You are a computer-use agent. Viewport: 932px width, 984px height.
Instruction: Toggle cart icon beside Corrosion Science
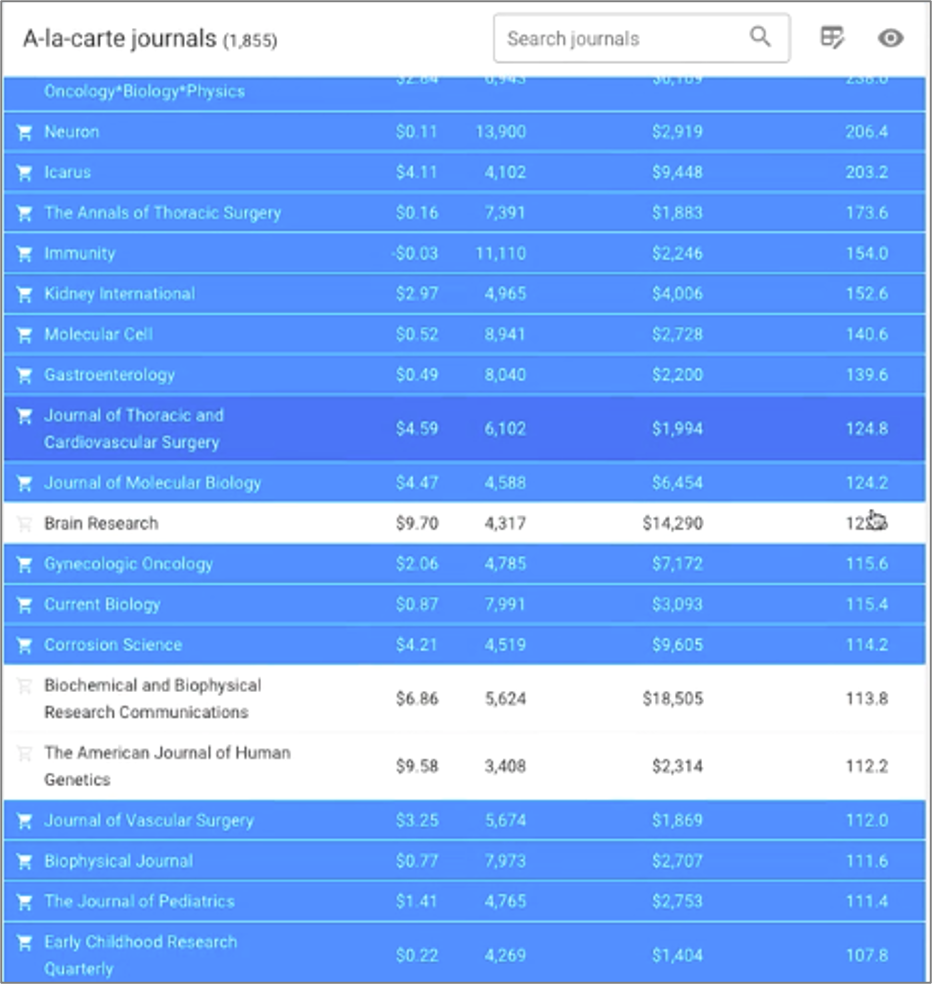pos(24,645)
